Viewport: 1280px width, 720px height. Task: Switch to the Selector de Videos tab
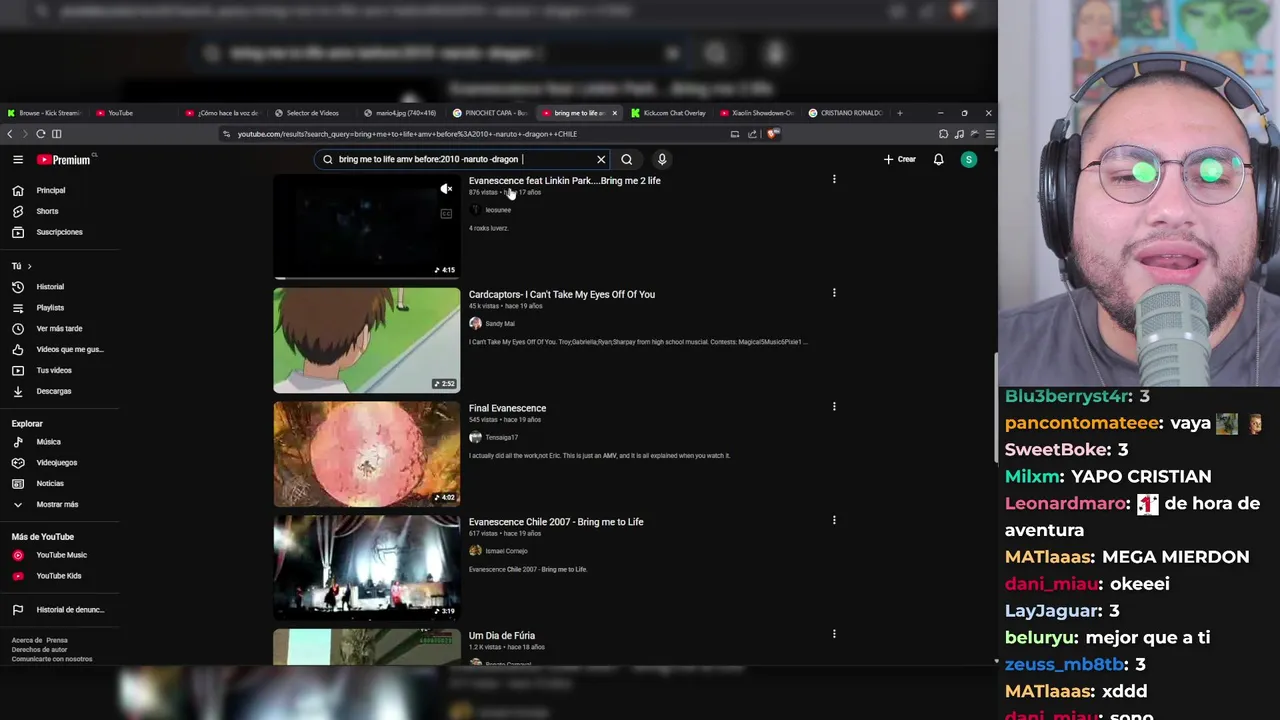click(312, 113)
